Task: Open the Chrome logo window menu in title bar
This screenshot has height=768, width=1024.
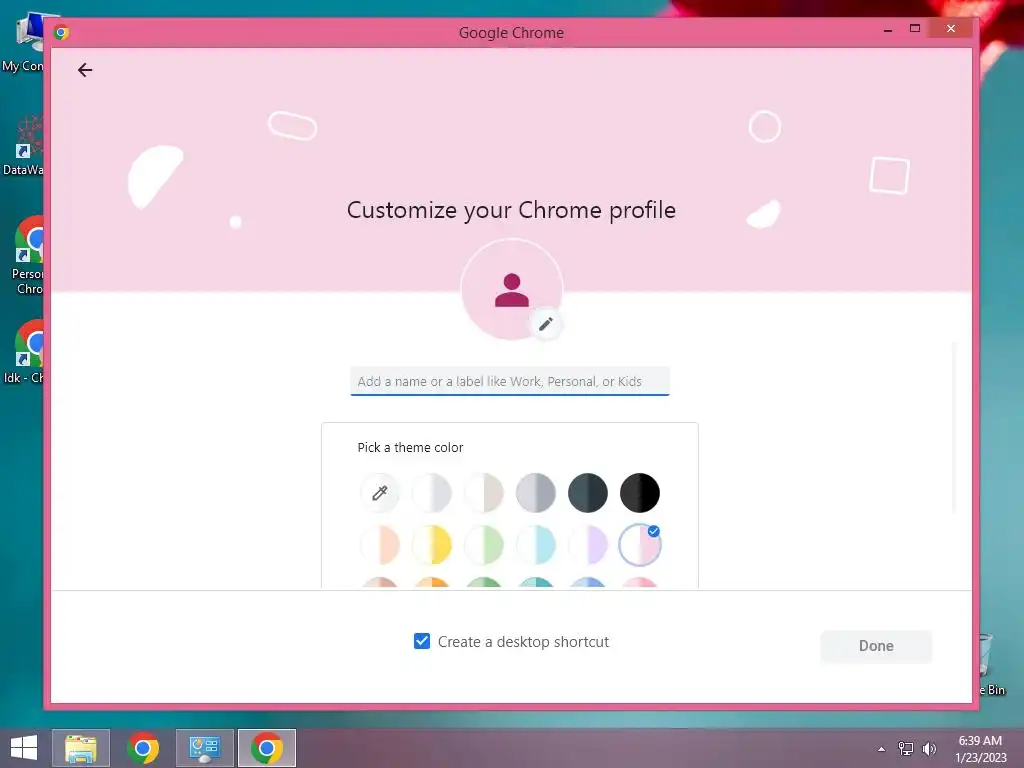Action: click(61, 32)
